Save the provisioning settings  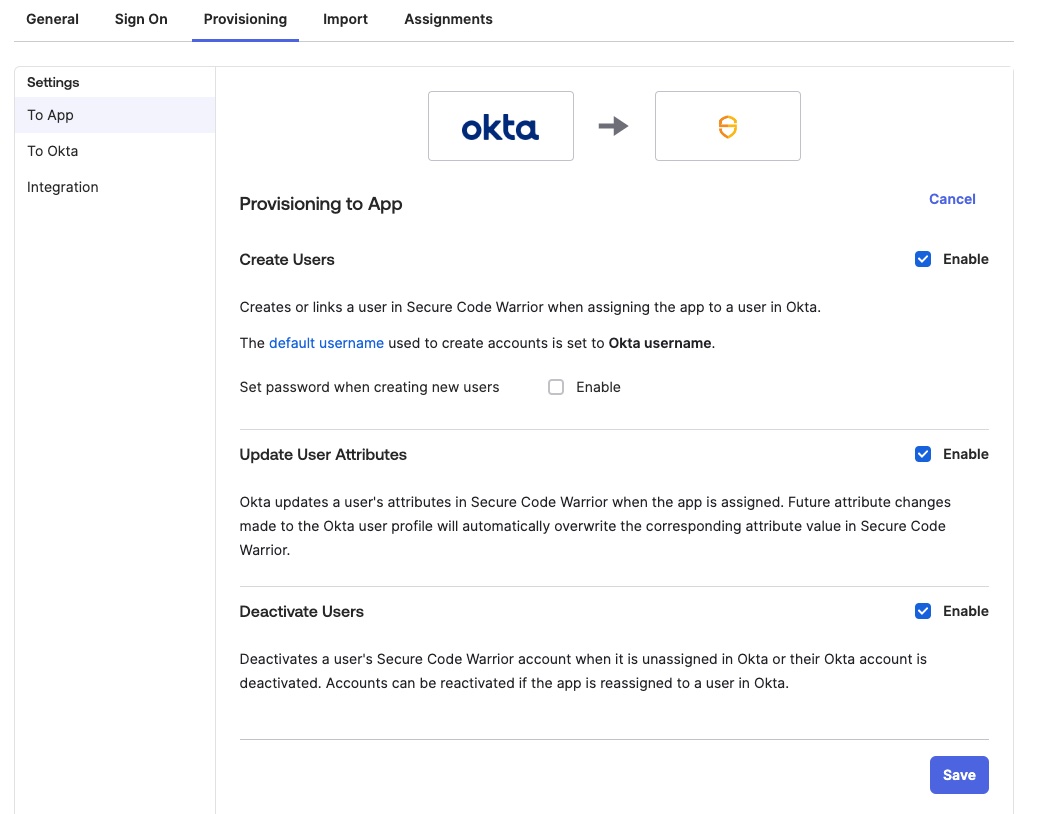(959, 775)
